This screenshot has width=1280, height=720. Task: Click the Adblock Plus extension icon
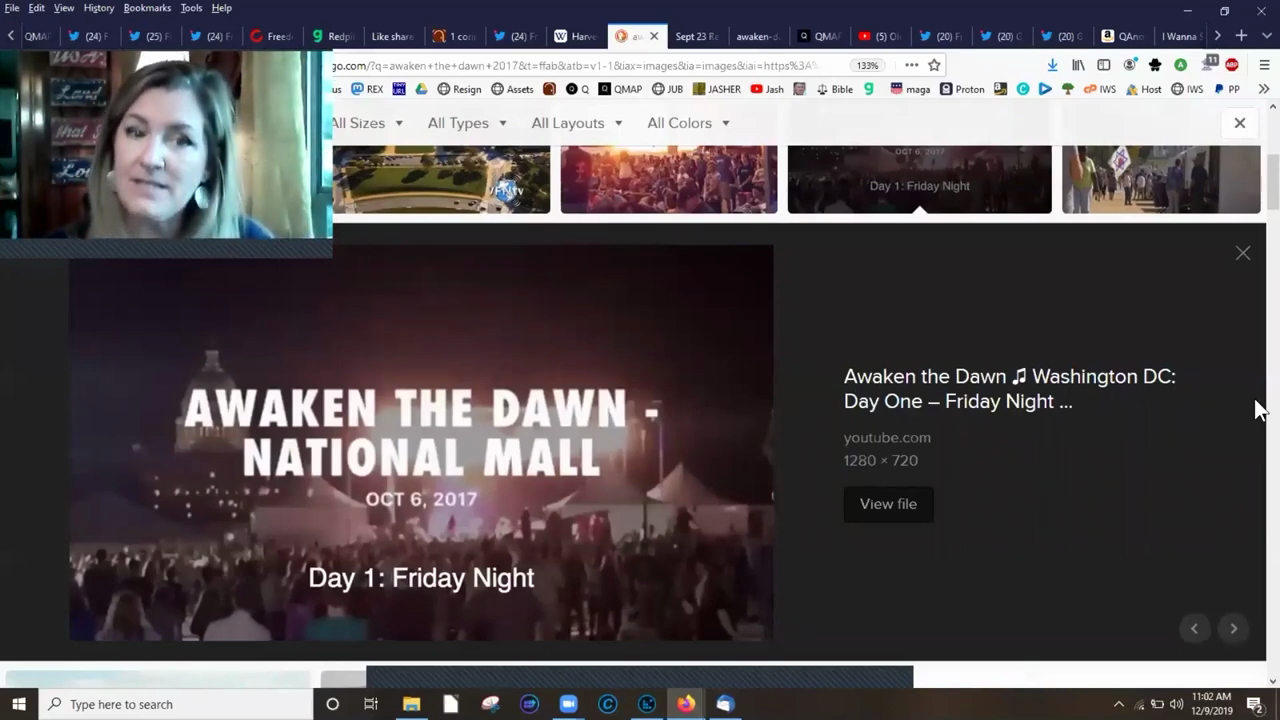[x=1232, y=65]
